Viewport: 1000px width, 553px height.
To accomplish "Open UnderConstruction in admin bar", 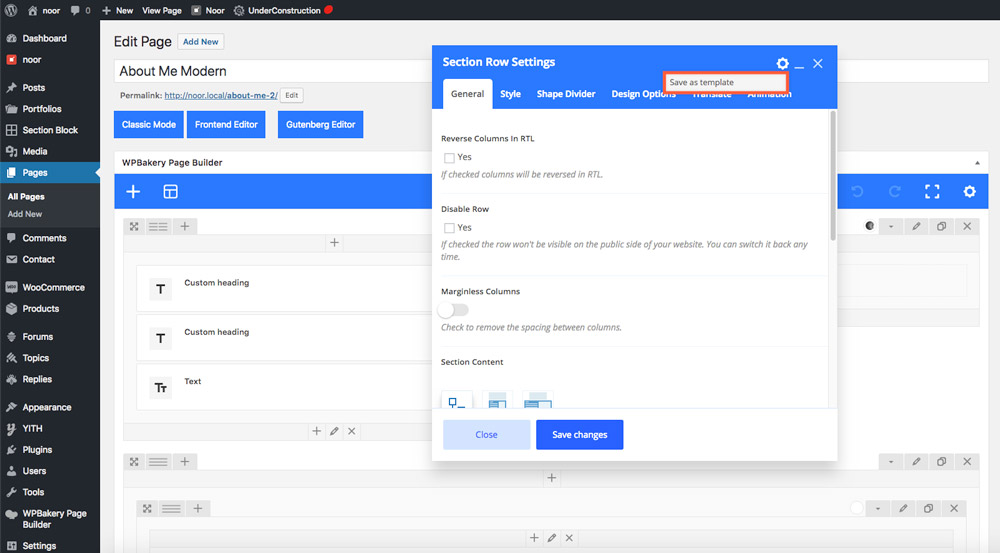I will point(283,10).
